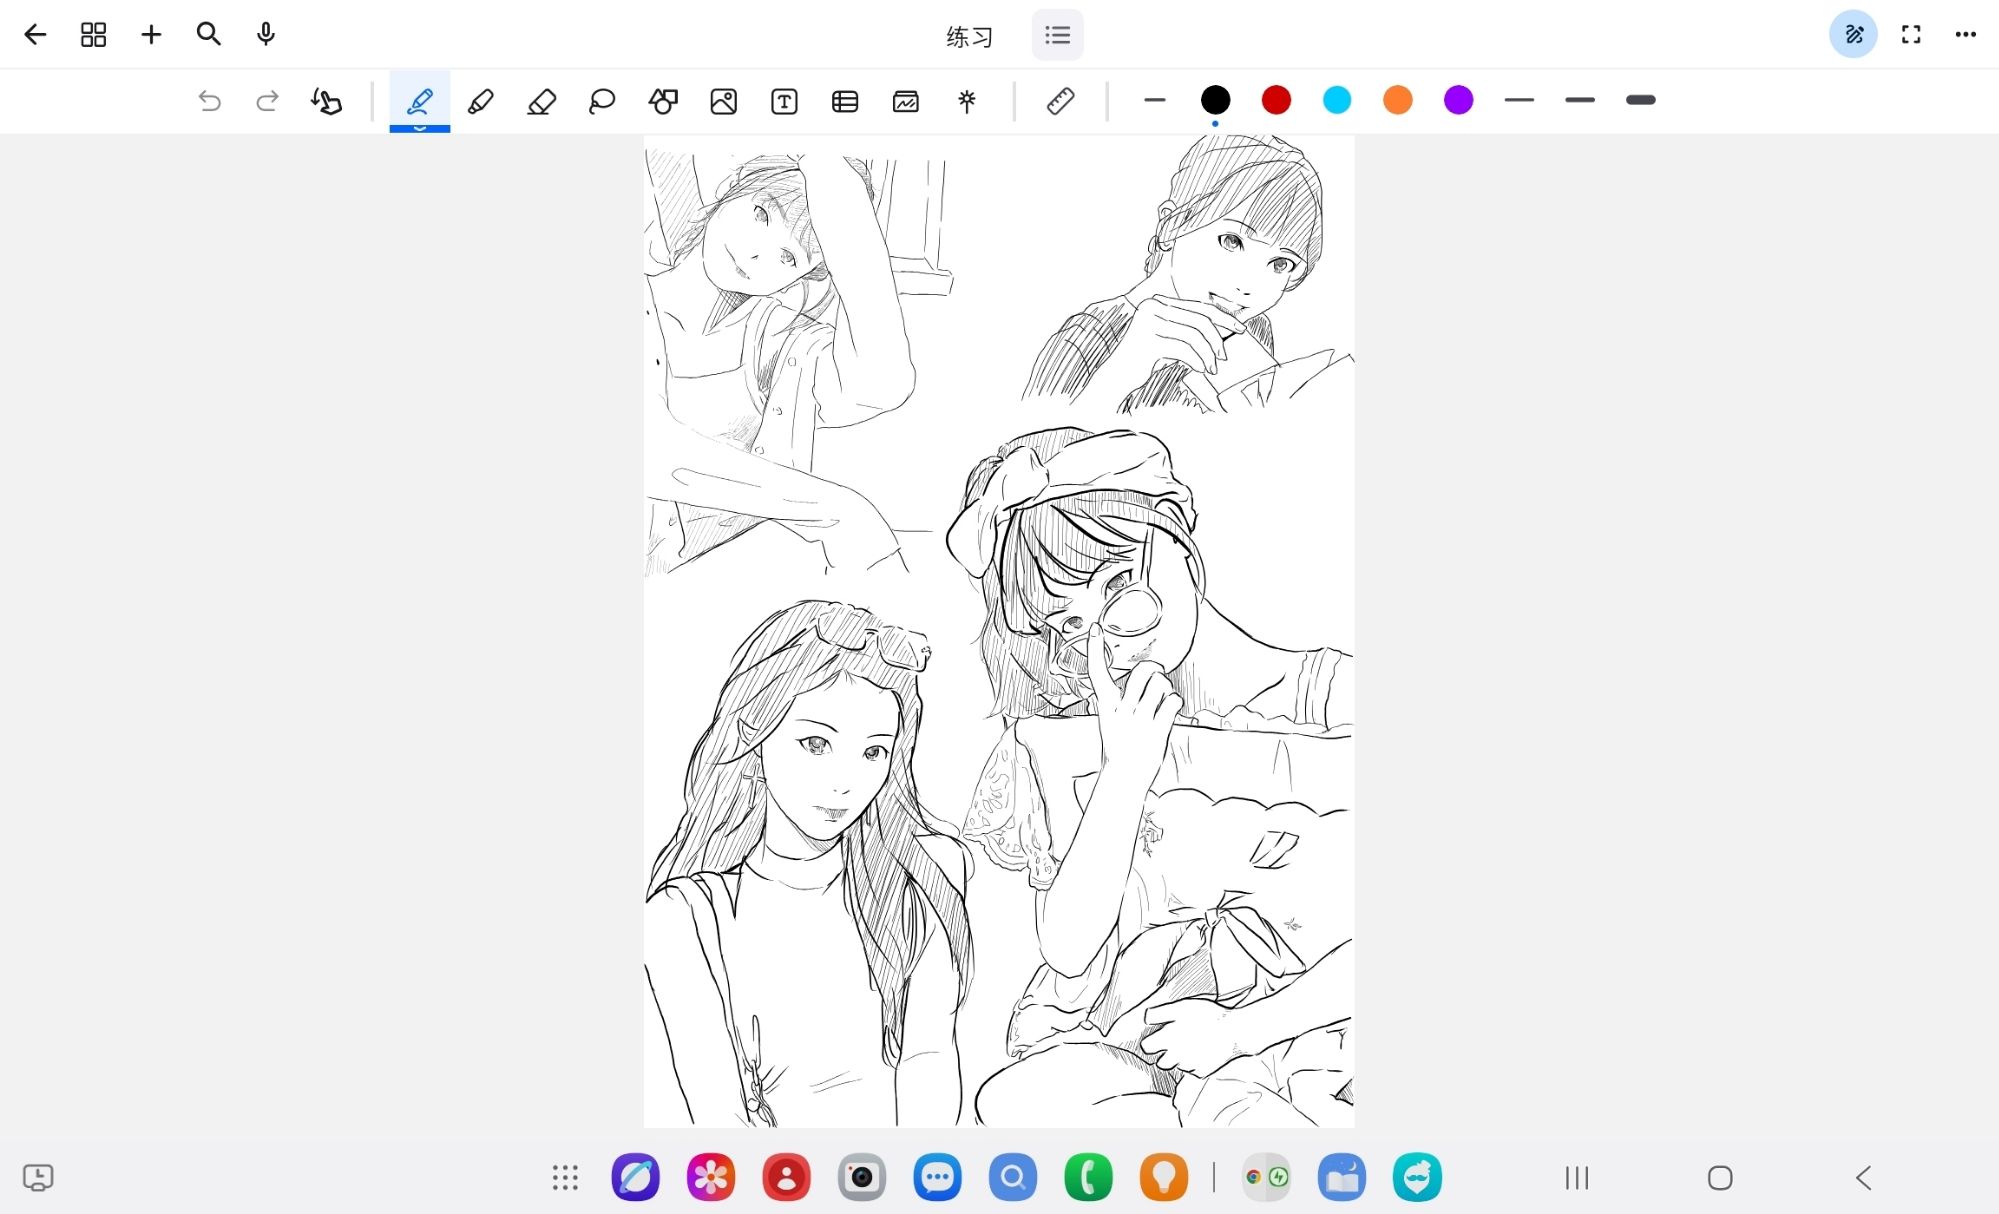
Task: Select the highlighter tool
Action: click(480, 101)
